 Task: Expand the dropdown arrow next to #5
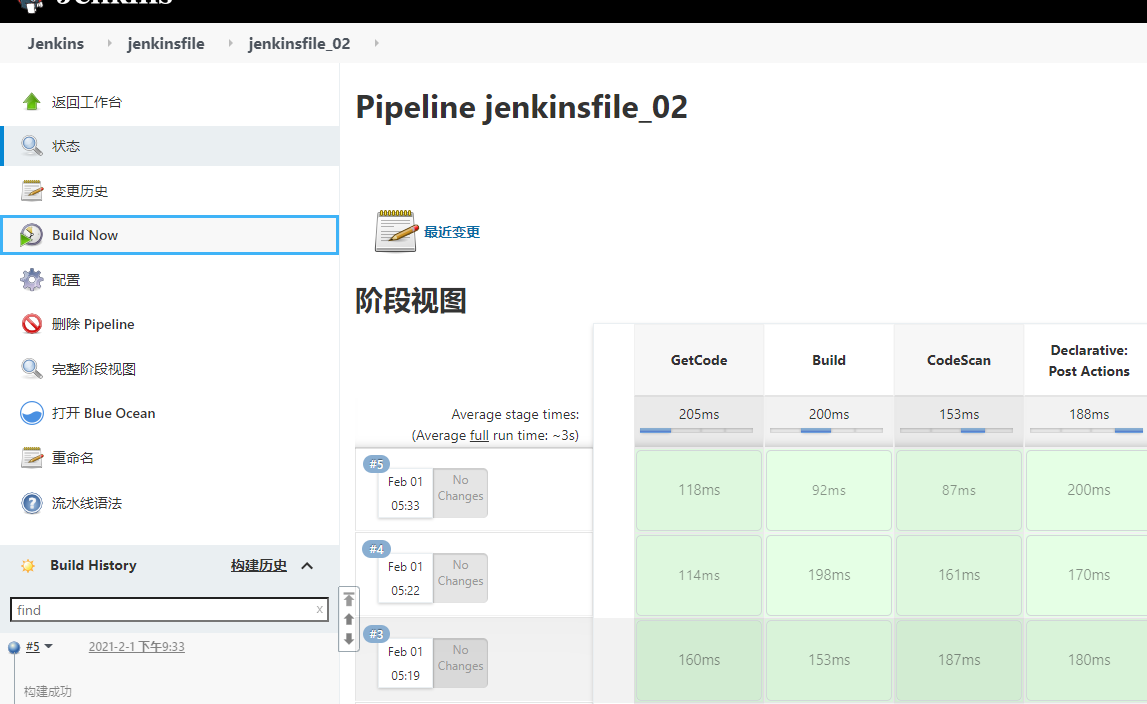pos(48,646)
